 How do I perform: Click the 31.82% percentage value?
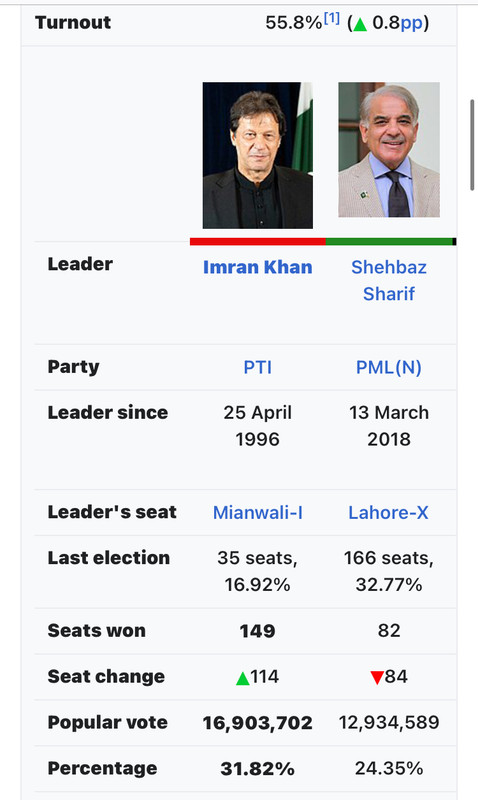tap(257, 768)
